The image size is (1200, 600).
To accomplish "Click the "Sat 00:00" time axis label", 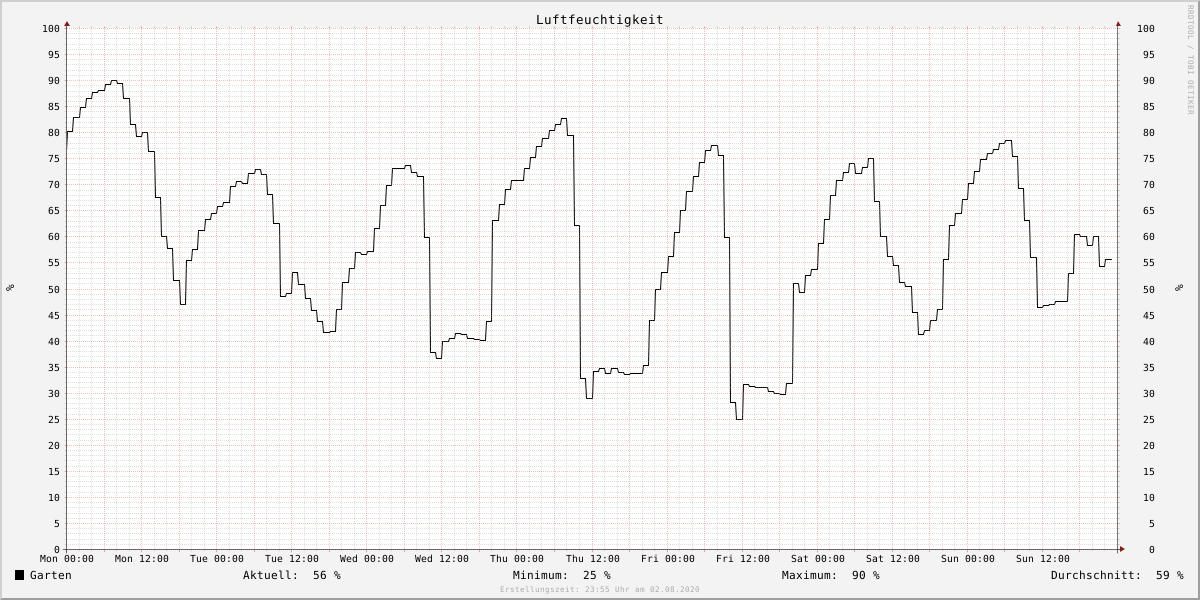I will (818, 559).
